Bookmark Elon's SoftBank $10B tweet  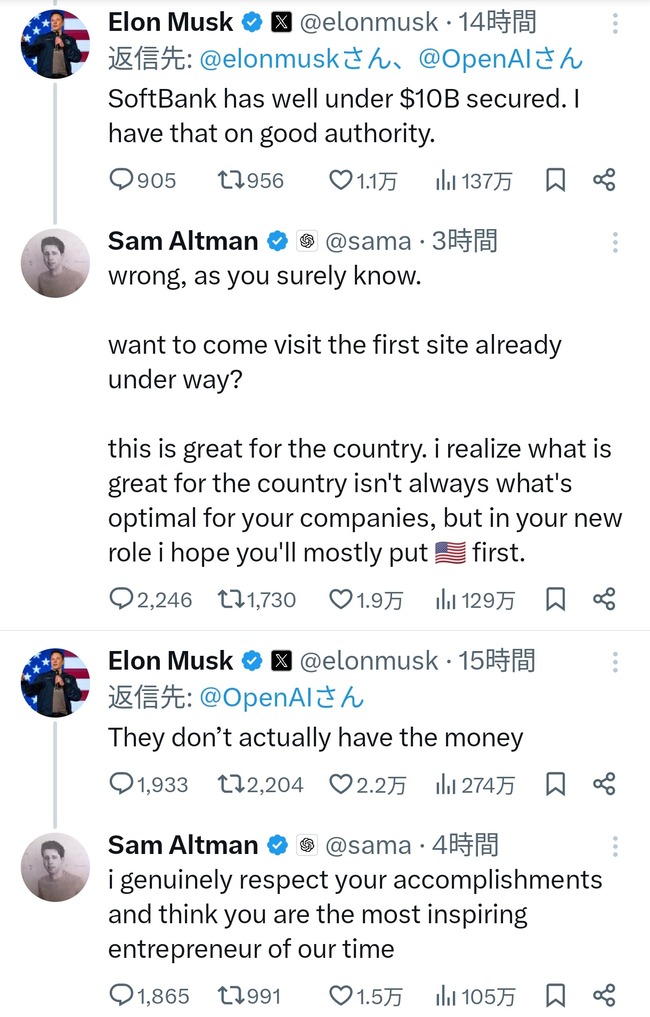(556, 180)
